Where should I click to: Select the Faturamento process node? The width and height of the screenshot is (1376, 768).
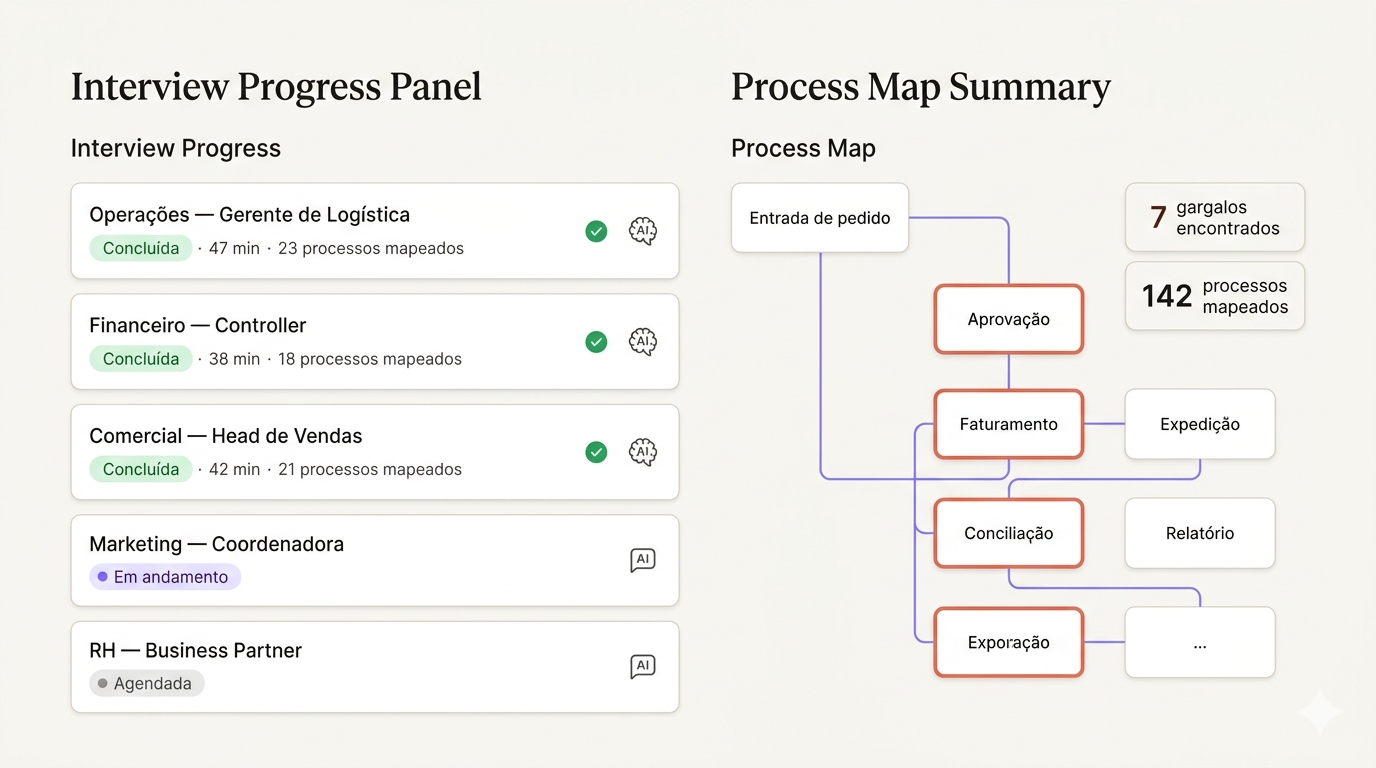(1008, 424)
